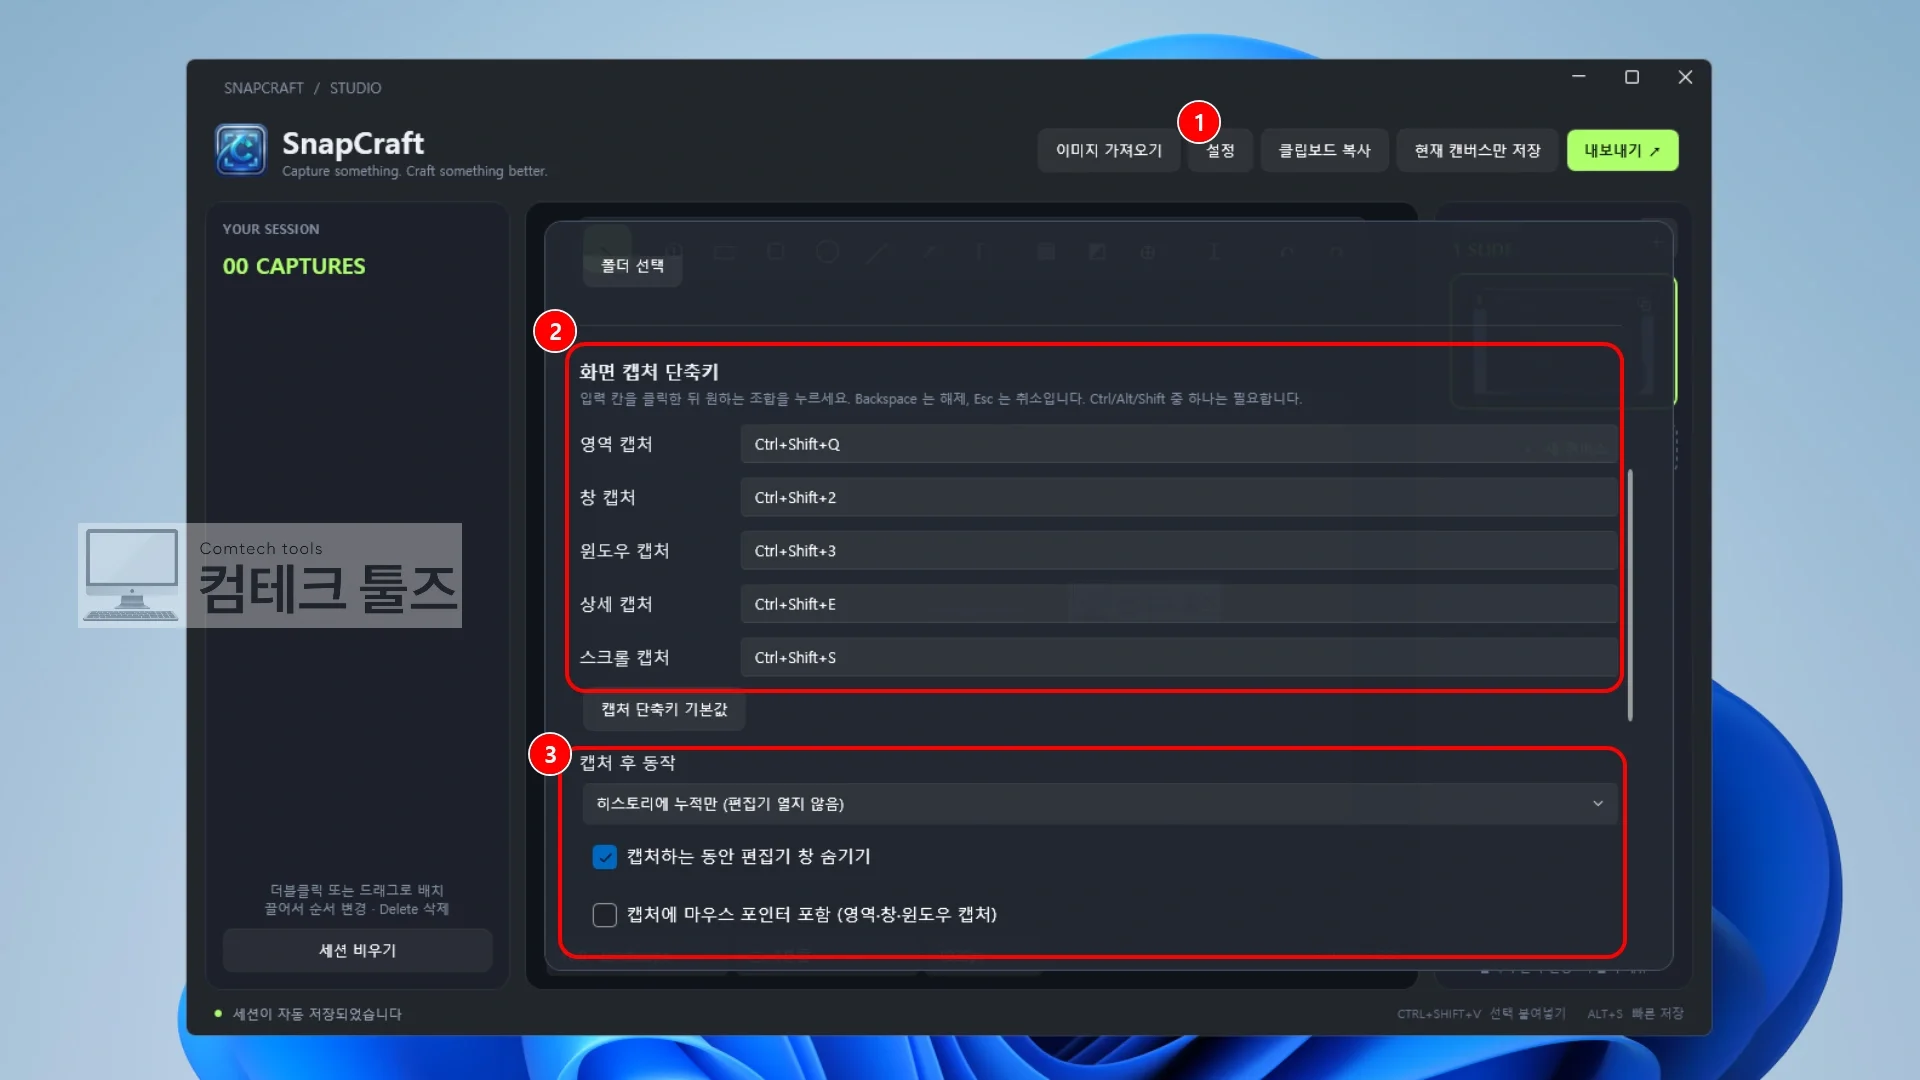The width and height of the screenshot is (1920, 1080).
Task: Click the 화면 캡처 단축키 heading
Action: [649, 372]
